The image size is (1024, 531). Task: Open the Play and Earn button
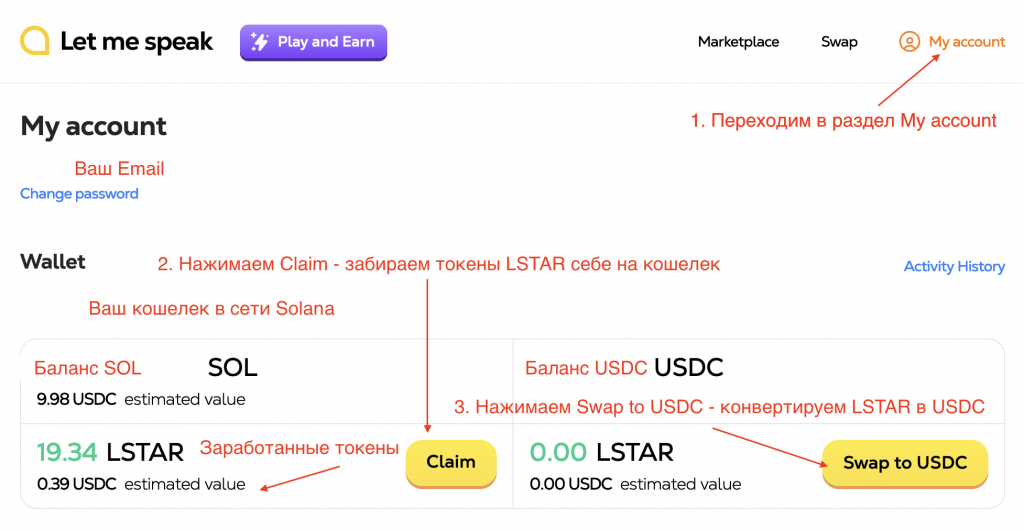coord(313,42)
